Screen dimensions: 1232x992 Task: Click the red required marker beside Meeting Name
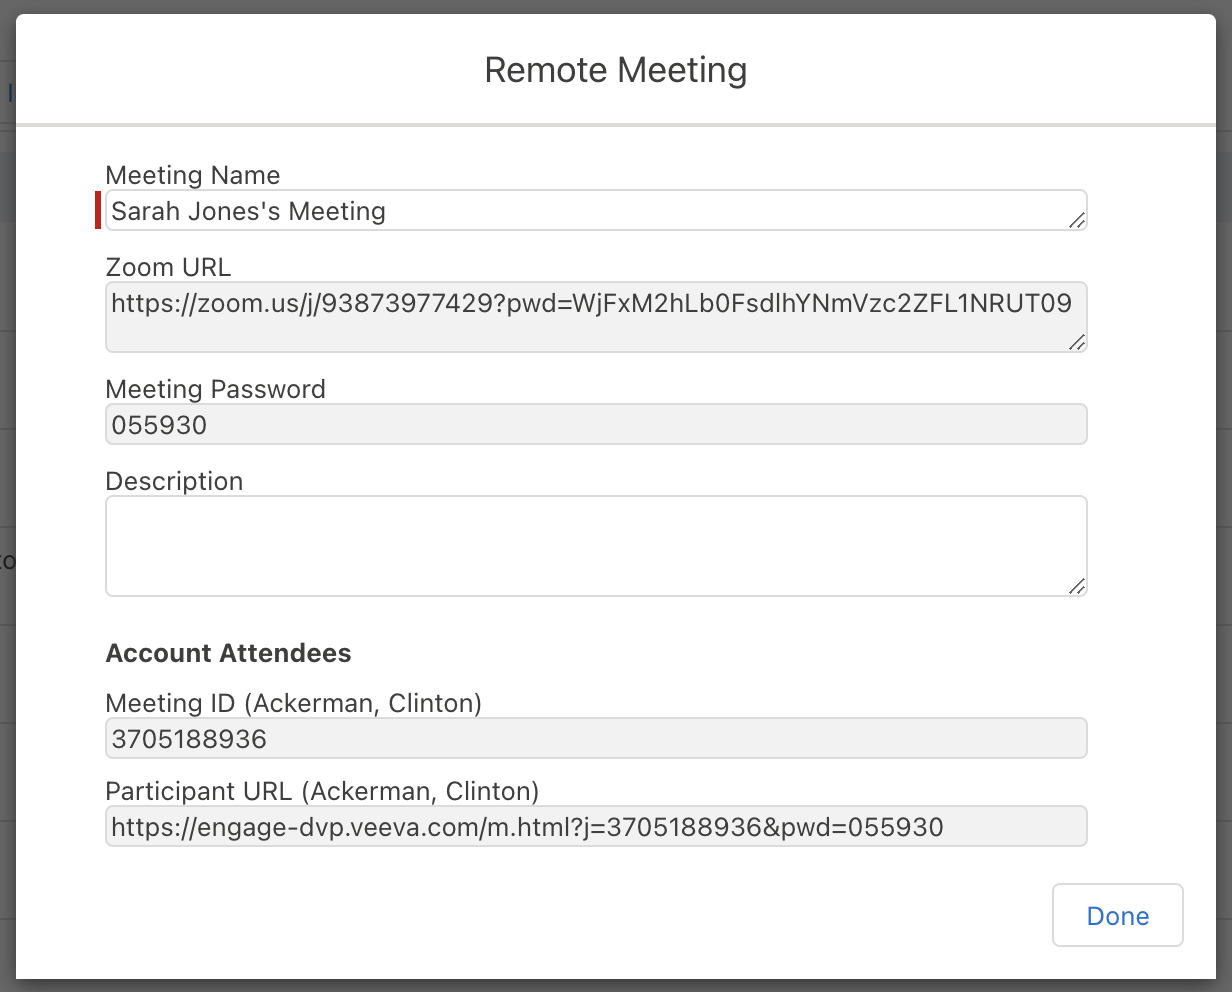coord(98,210)
